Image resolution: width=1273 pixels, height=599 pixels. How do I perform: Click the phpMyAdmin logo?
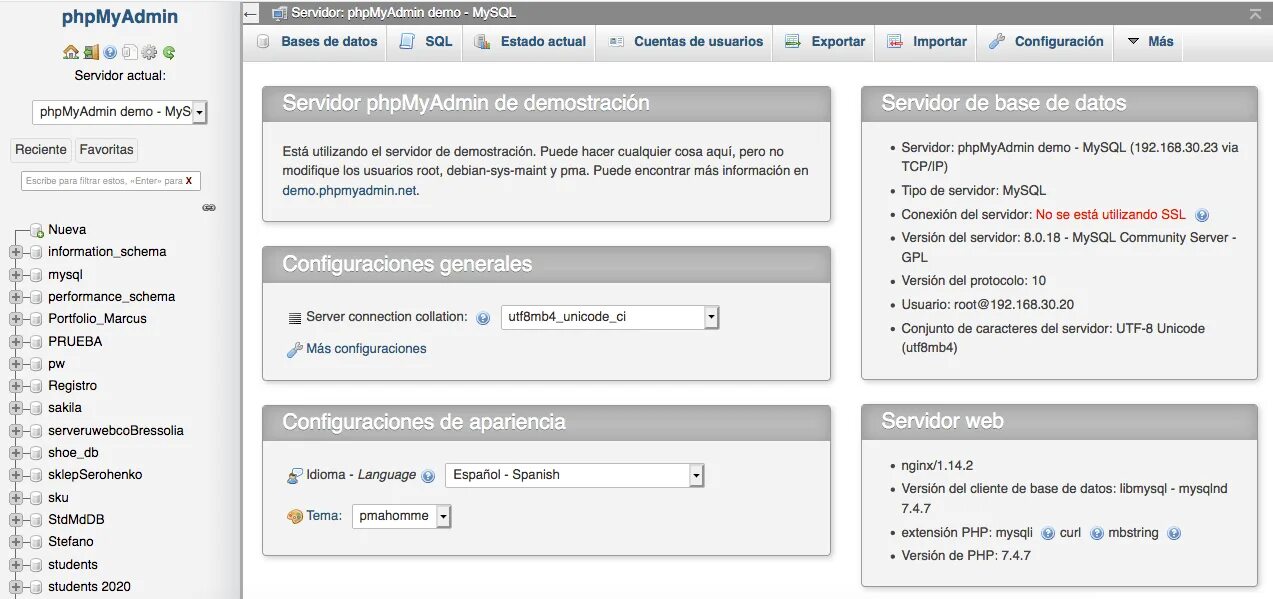[120, 17]
